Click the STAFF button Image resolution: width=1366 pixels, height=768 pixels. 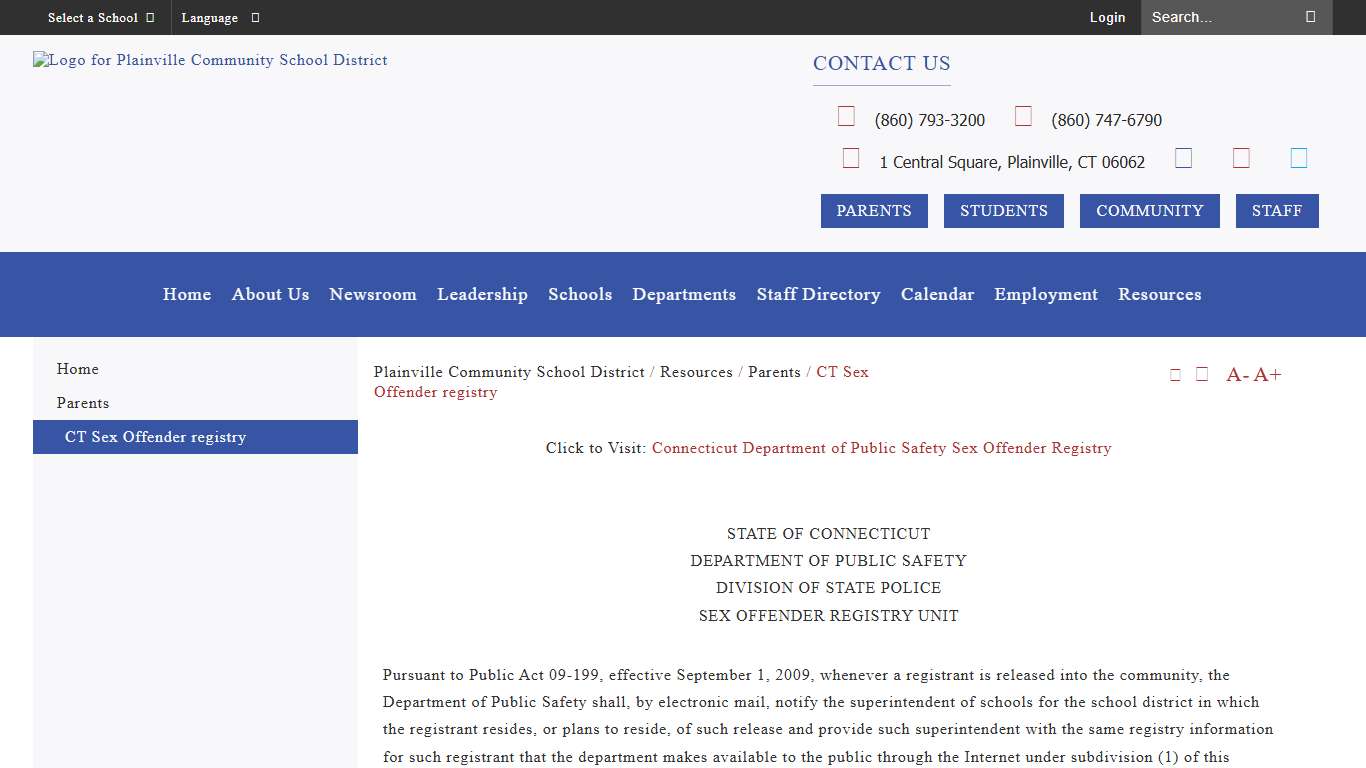pos(1277,210)
